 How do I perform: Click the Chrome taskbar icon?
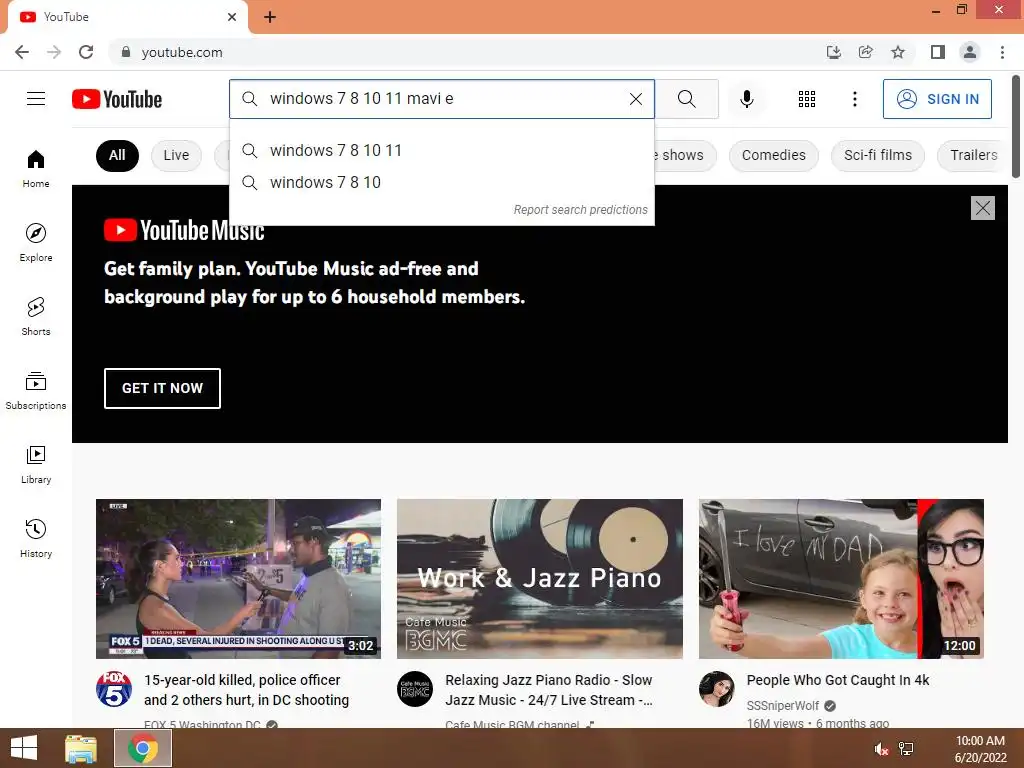143,748
